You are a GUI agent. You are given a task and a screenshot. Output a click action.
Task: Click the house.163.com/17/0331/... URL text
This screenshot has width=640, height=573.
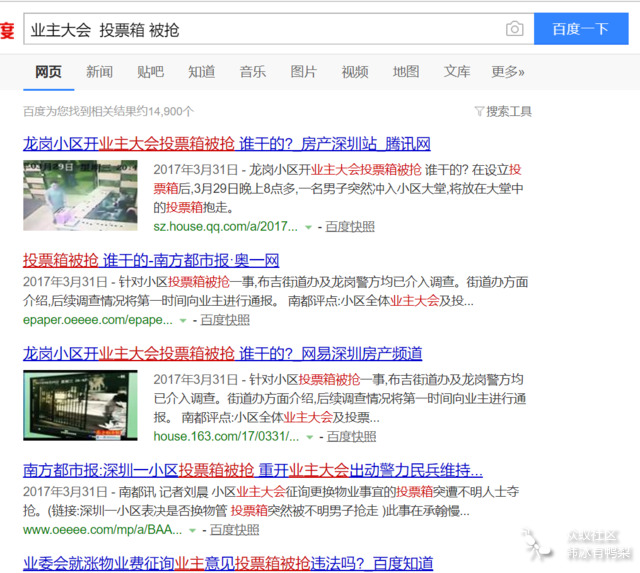[x=227, y=437]
